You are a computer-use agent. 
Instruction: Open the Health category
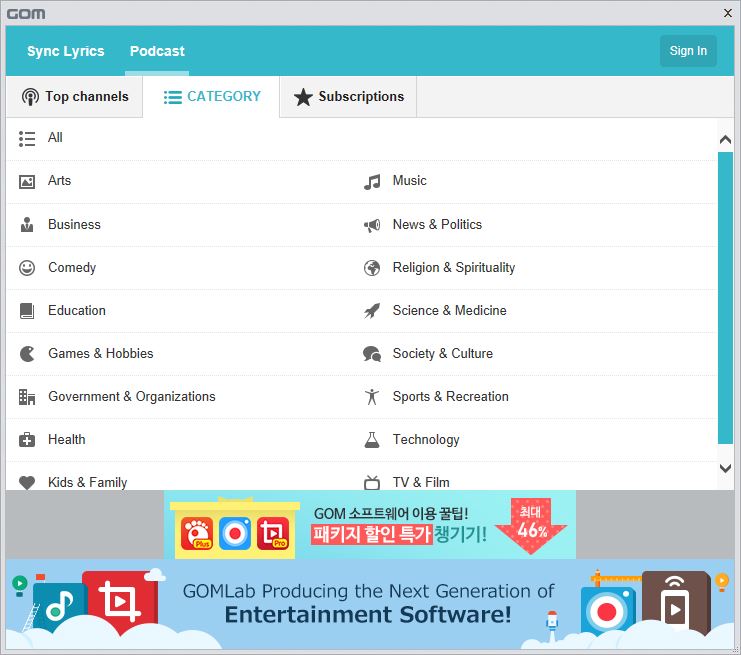pos(67,440)
